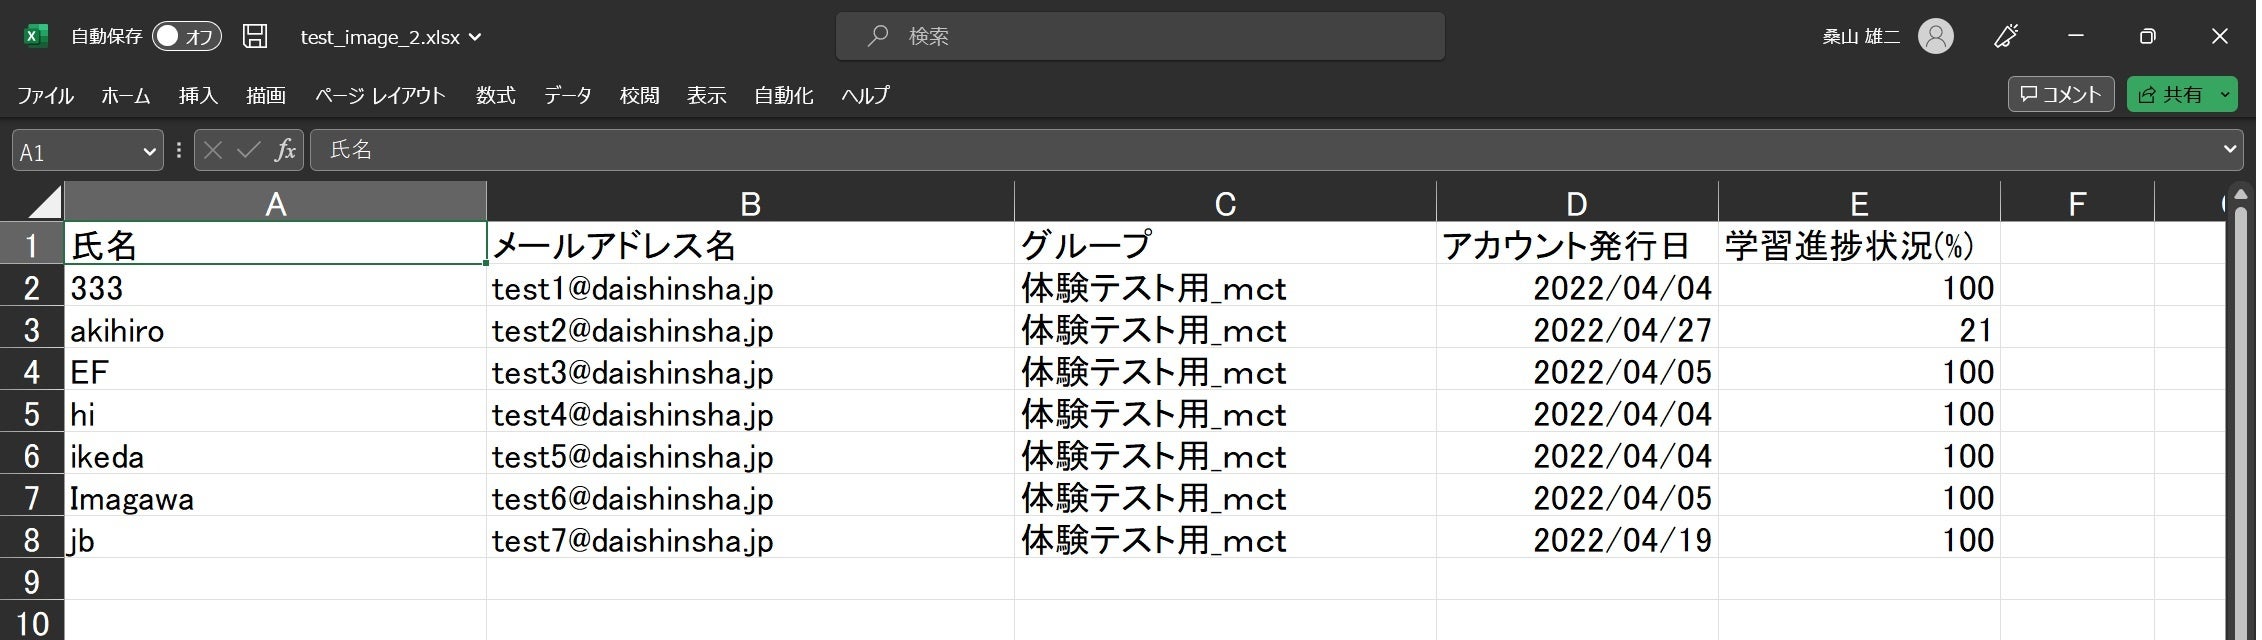Viewport: 2262px width, 640px height.
Task: Open the データ menu tab
Action: 567,96
